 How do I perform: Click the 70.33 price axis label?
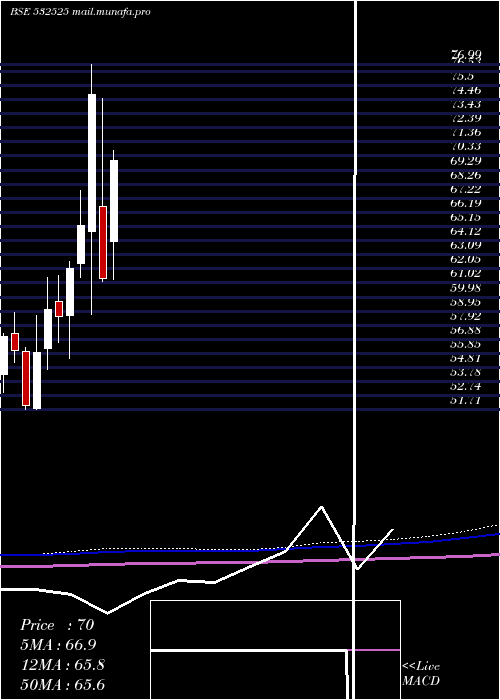466,146
